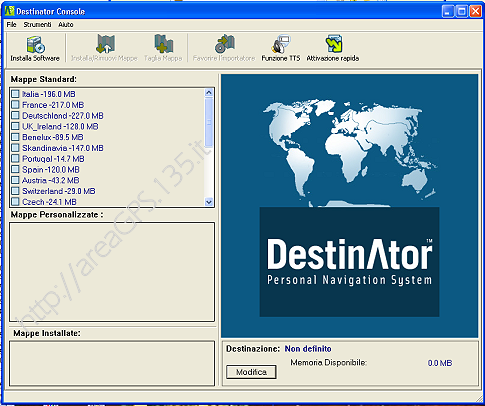Click Destinator Console title bar icon

(x=9, y=12)
